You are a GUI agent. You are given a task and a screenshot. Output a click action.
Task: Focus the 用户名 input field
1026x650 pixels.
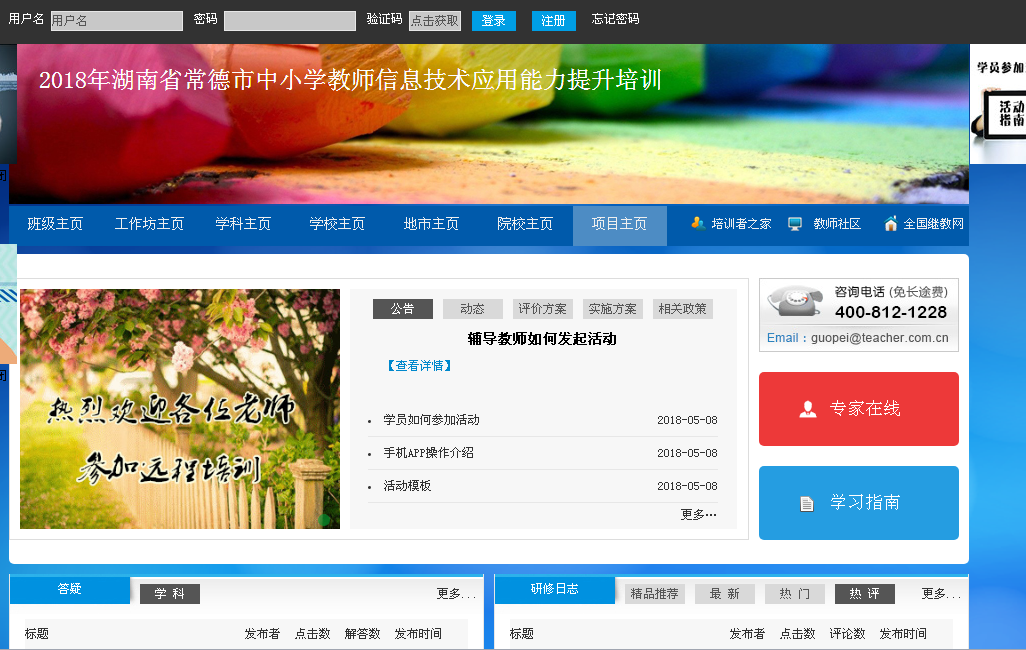(x=116, y=21)
